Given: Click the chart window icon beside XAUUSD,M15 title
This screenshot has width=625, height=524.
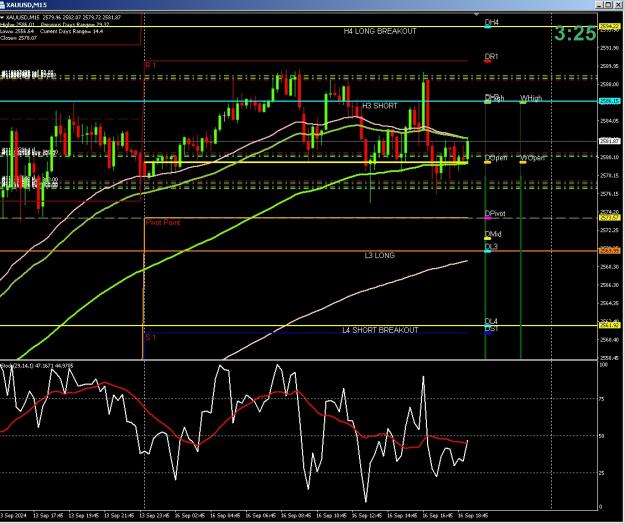Looking at the screenshot, I should pyautogui.click(x=3, y=4).
